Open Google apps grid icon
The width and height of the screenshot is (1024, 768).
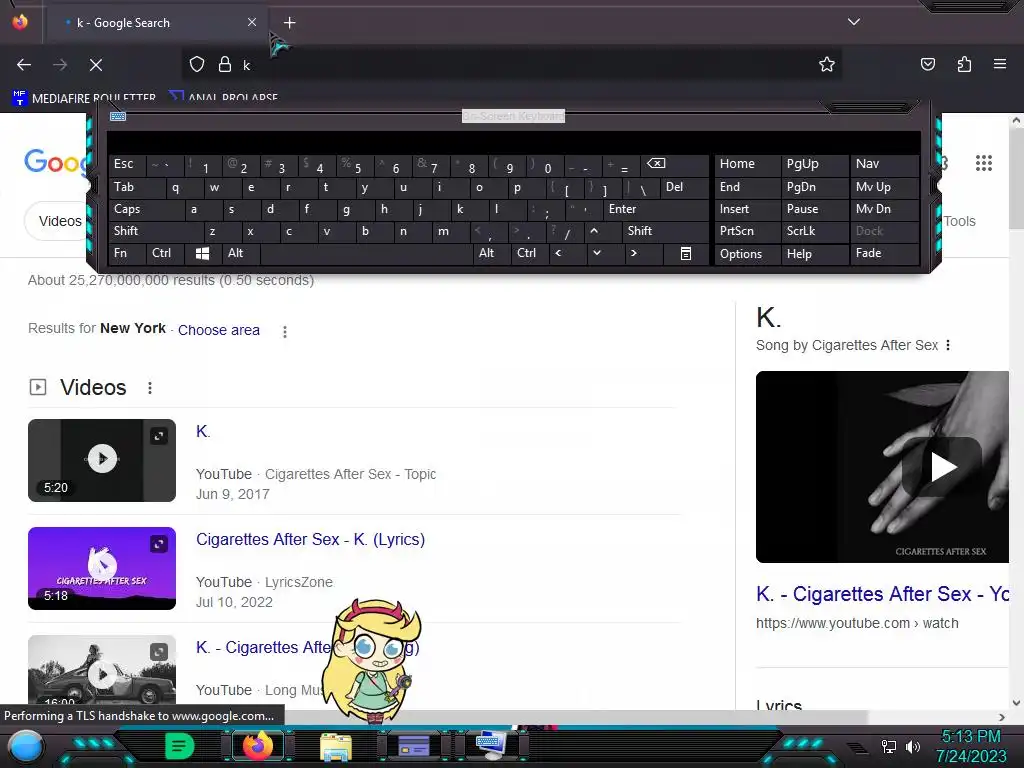pos(984,163)
